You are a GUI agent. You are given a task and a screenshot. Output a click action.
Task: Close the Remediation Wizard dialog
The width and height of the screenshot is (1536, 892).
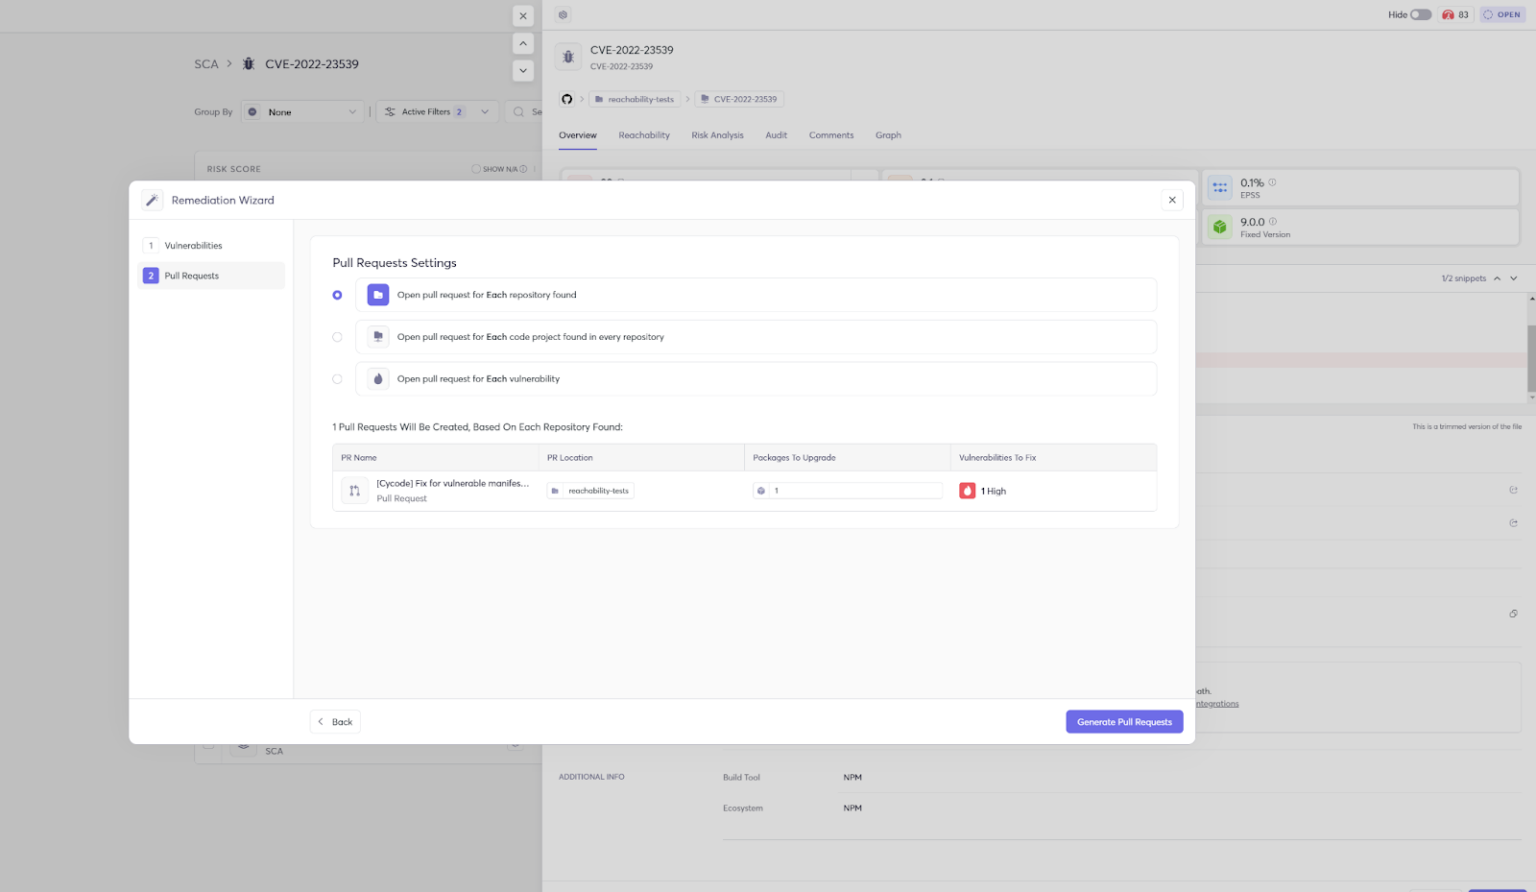[x=1172, y=200]
